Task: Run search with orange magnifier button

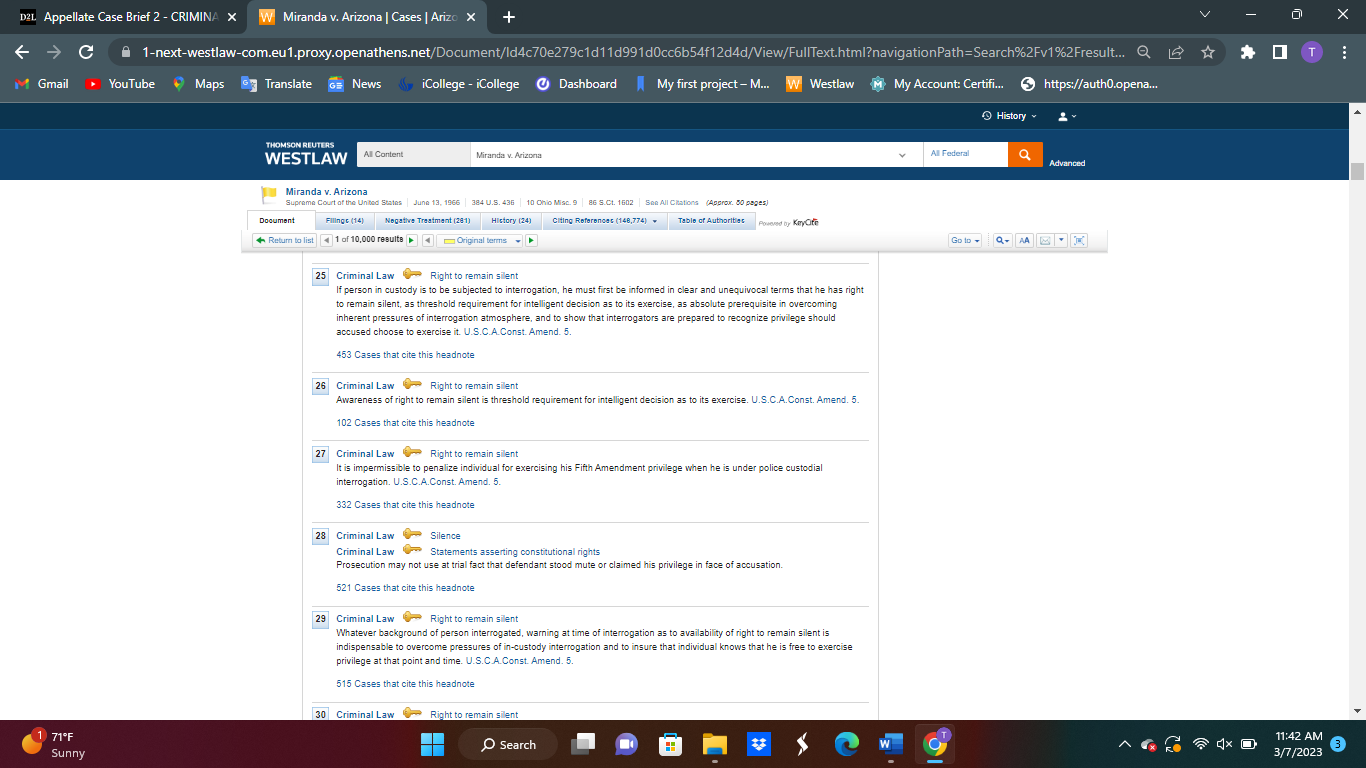Action: point(1026,154)
